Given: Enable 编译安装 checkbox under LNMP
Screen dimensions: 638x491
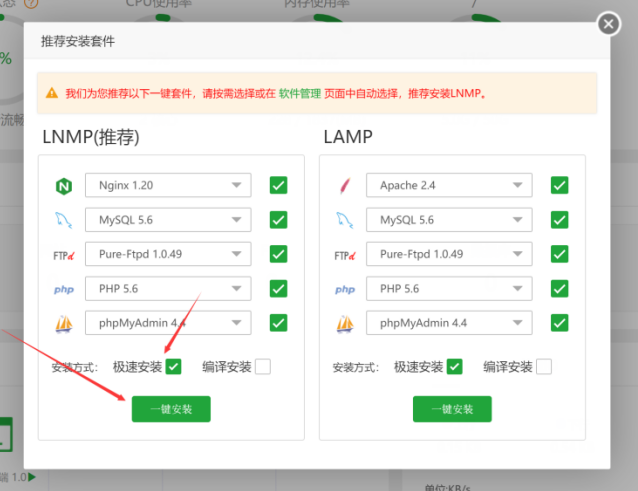Looking at the screenshot, I should (x=263, y=367).
